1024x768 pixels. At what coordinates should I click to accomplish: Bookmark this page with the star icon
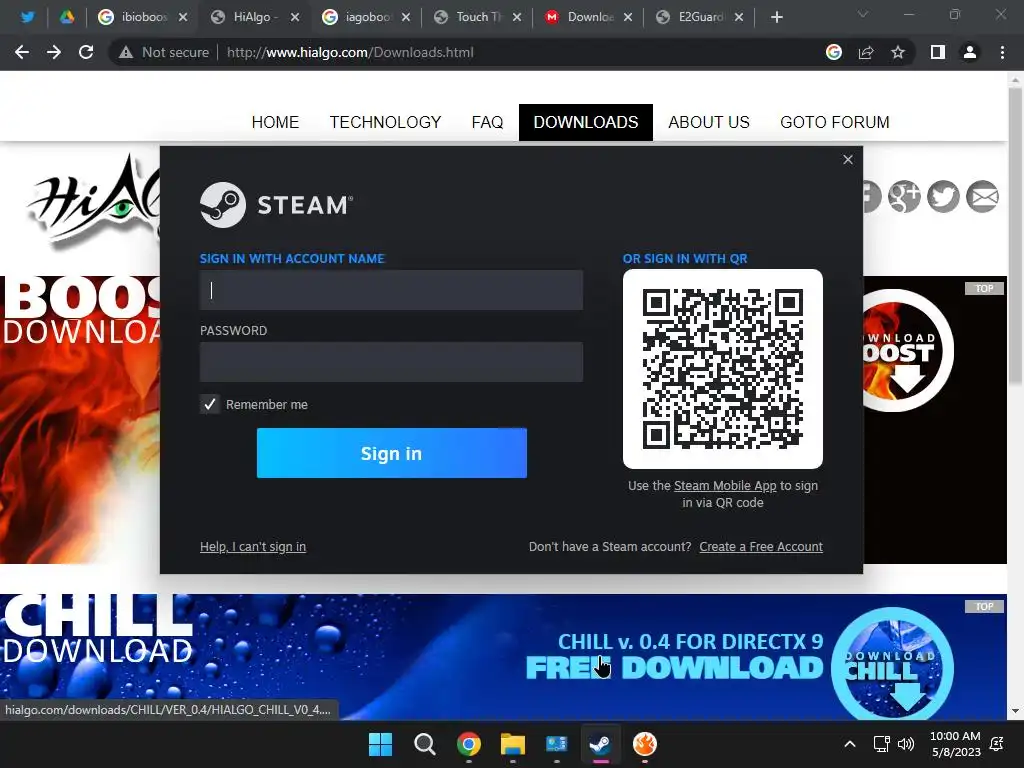pyautogui.click(x=898, y=52)
